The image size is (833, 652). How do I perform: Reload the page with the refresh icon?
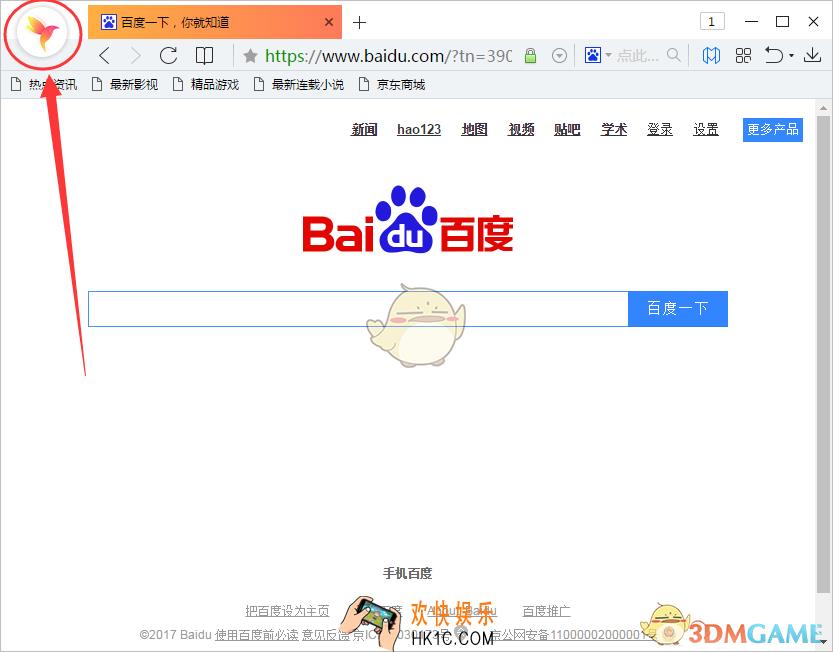click(x=168, y=55)
